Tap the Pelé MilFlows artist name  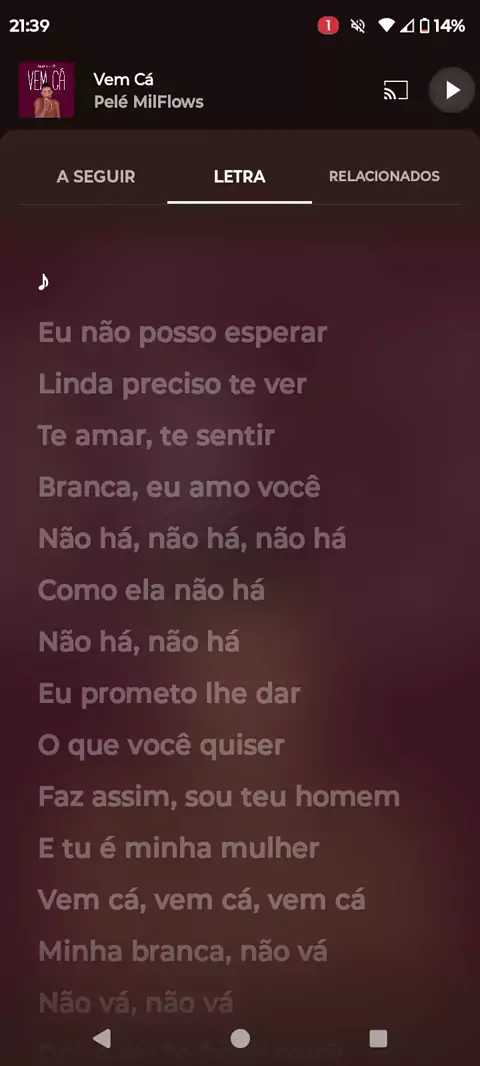tap(148, 102)
